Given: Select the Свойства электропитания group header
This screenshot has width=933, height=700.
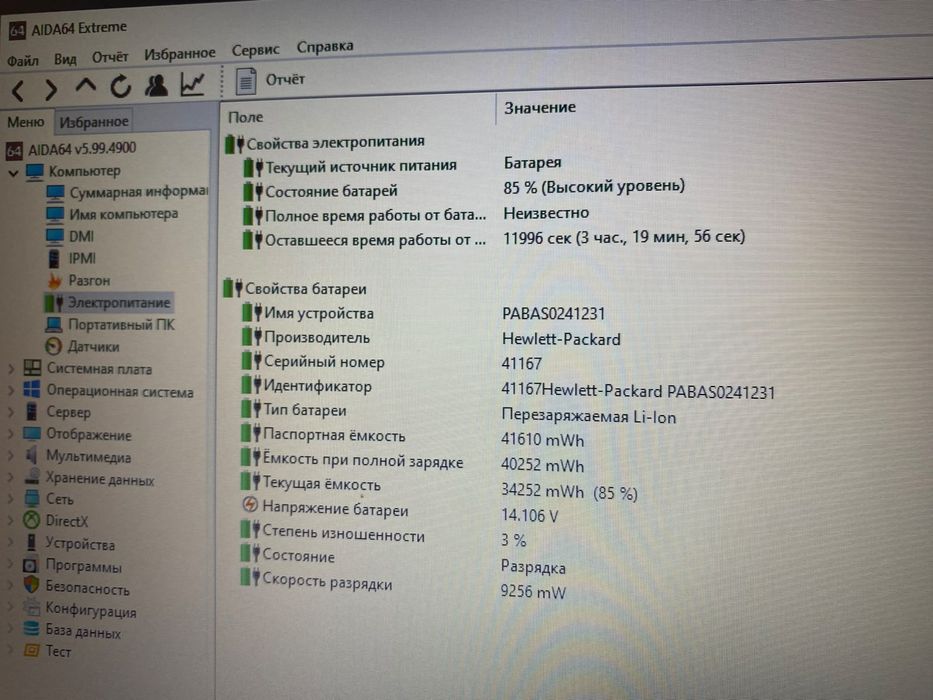Looking at the screenshot, I should click(325, 143).
